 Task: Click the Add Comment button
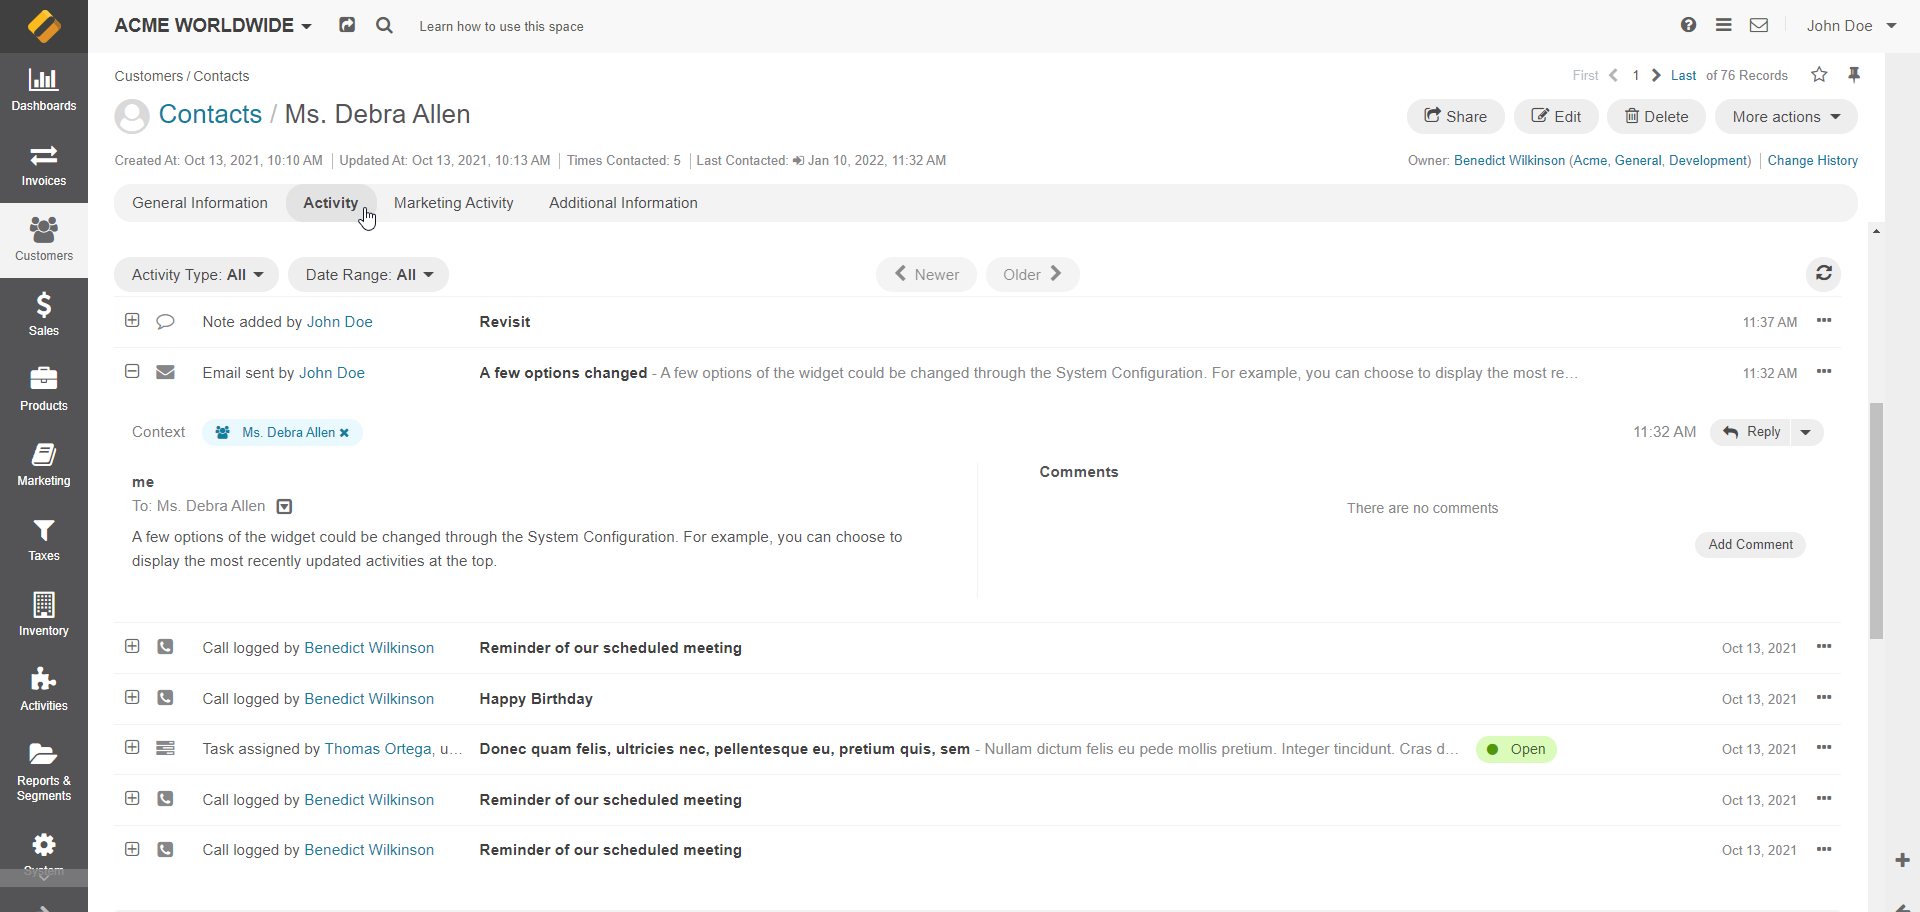pos(1750,545)
